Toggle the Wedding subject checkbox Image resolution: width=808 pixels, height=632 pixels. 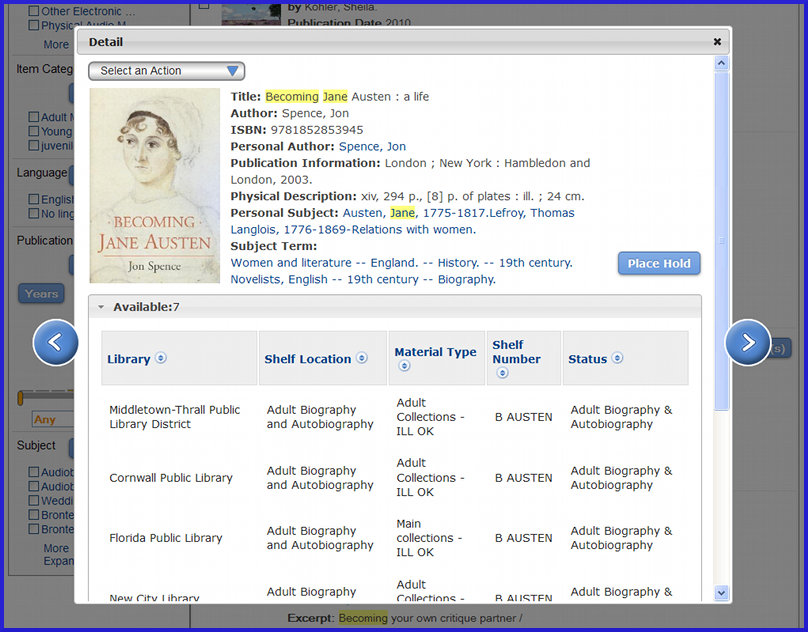tap(34, 501)
